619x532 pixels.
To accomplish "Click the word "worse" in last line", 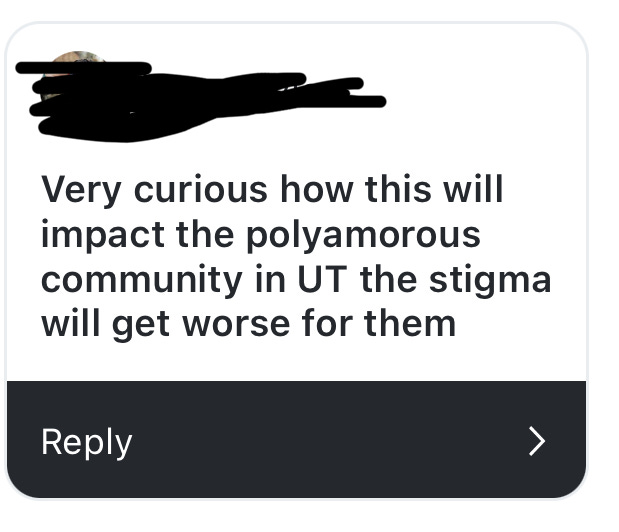I will tap(236, 325).
